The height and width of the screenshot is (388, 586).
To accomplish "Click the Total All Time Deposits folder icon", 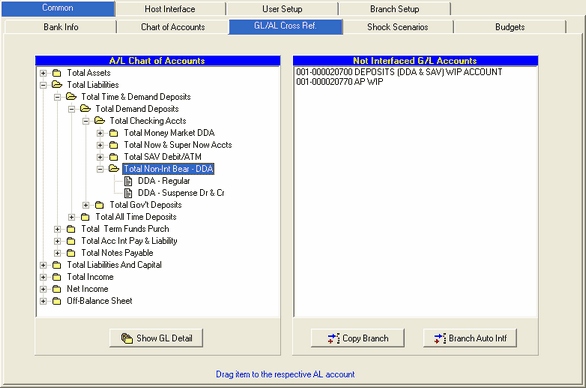I will 85,217.
